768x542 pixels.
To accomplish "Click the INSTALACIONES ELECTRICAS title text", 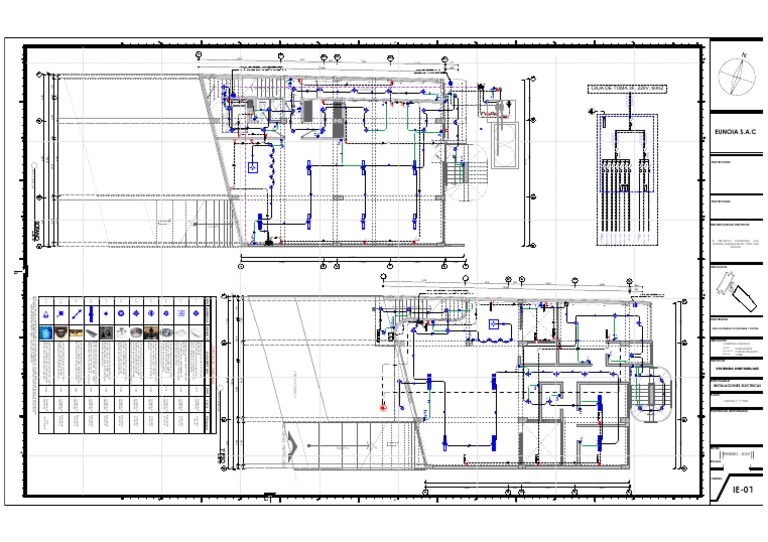I will [736, 386].
